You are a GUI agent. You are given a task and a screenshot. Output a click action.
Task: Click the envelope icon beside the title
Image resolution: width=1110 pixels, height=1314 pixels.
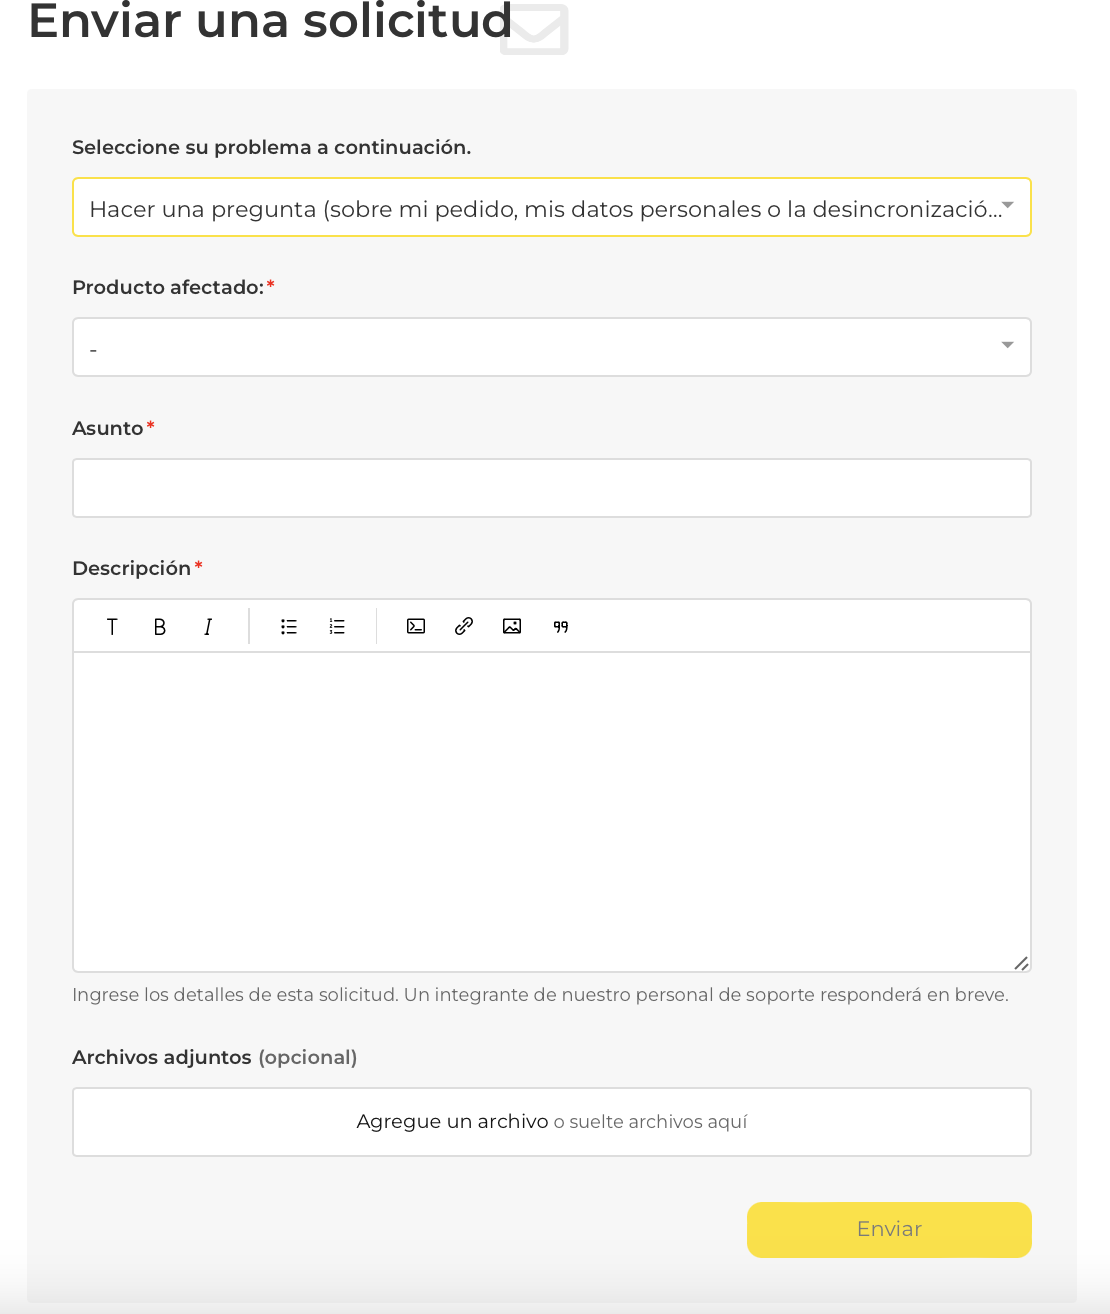pos(534,29)
